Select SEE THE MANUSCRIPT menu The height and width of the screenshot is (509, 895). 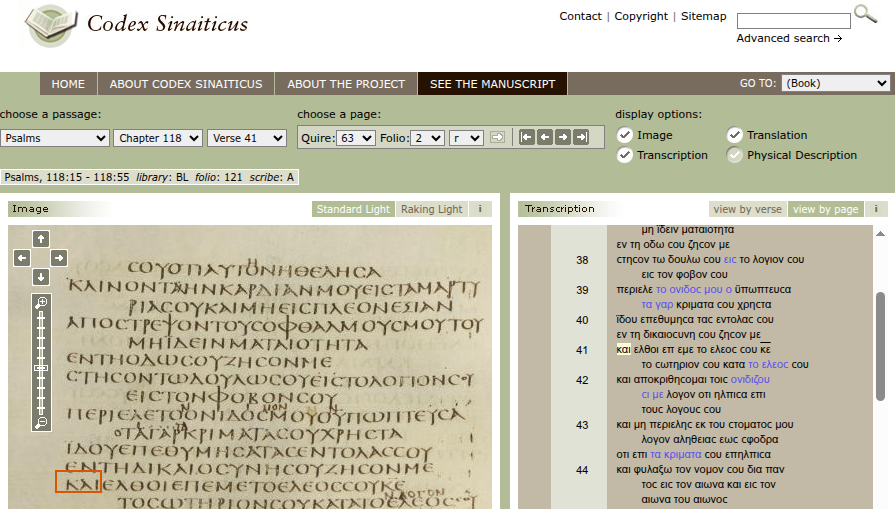[493, 84]
